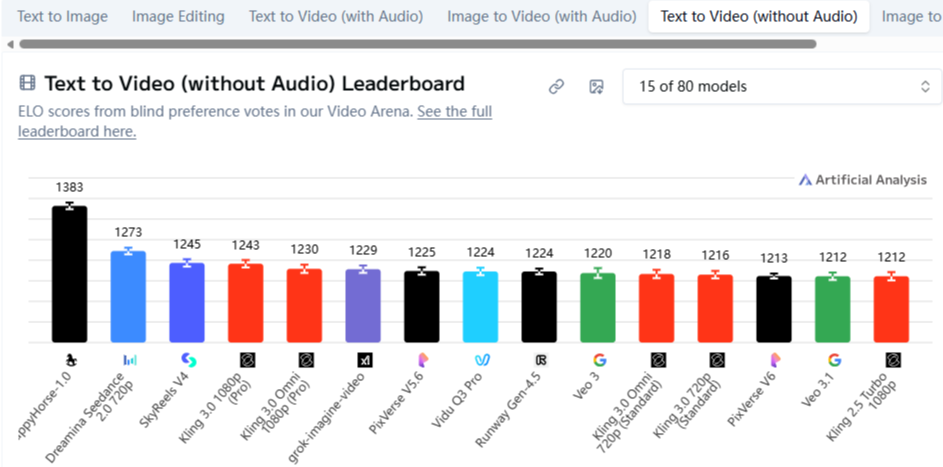Click the cyan Vidu Q3 Pro bar

point(481,306)
